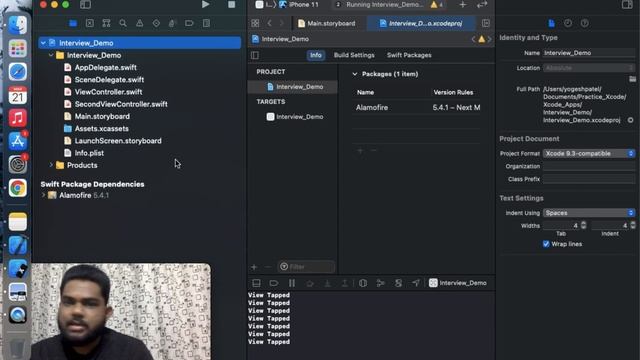Open related items grid menu
640x360 pixels.
coord(255,23)
